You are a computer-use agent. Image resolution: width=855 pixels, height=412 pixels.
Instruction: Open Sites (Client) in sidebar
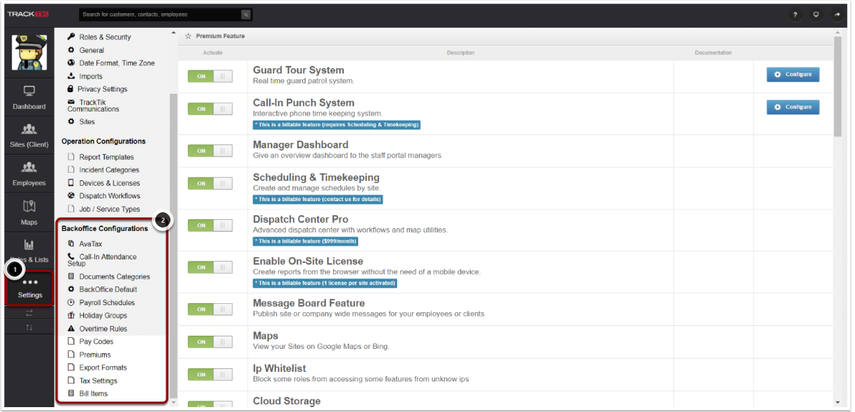pyautogui.click(x=29, y=135)
